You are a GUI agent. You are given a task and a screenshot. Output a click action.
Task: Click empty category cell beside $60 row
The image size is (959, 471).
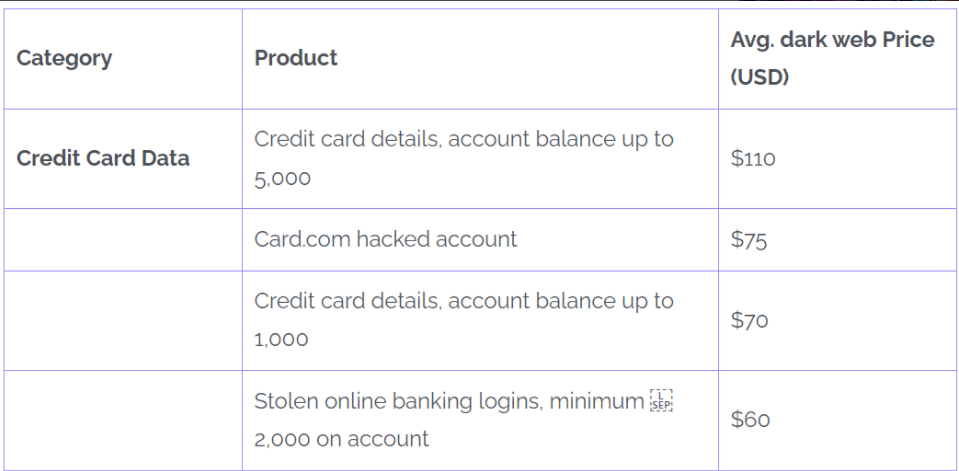pos(123,420)
